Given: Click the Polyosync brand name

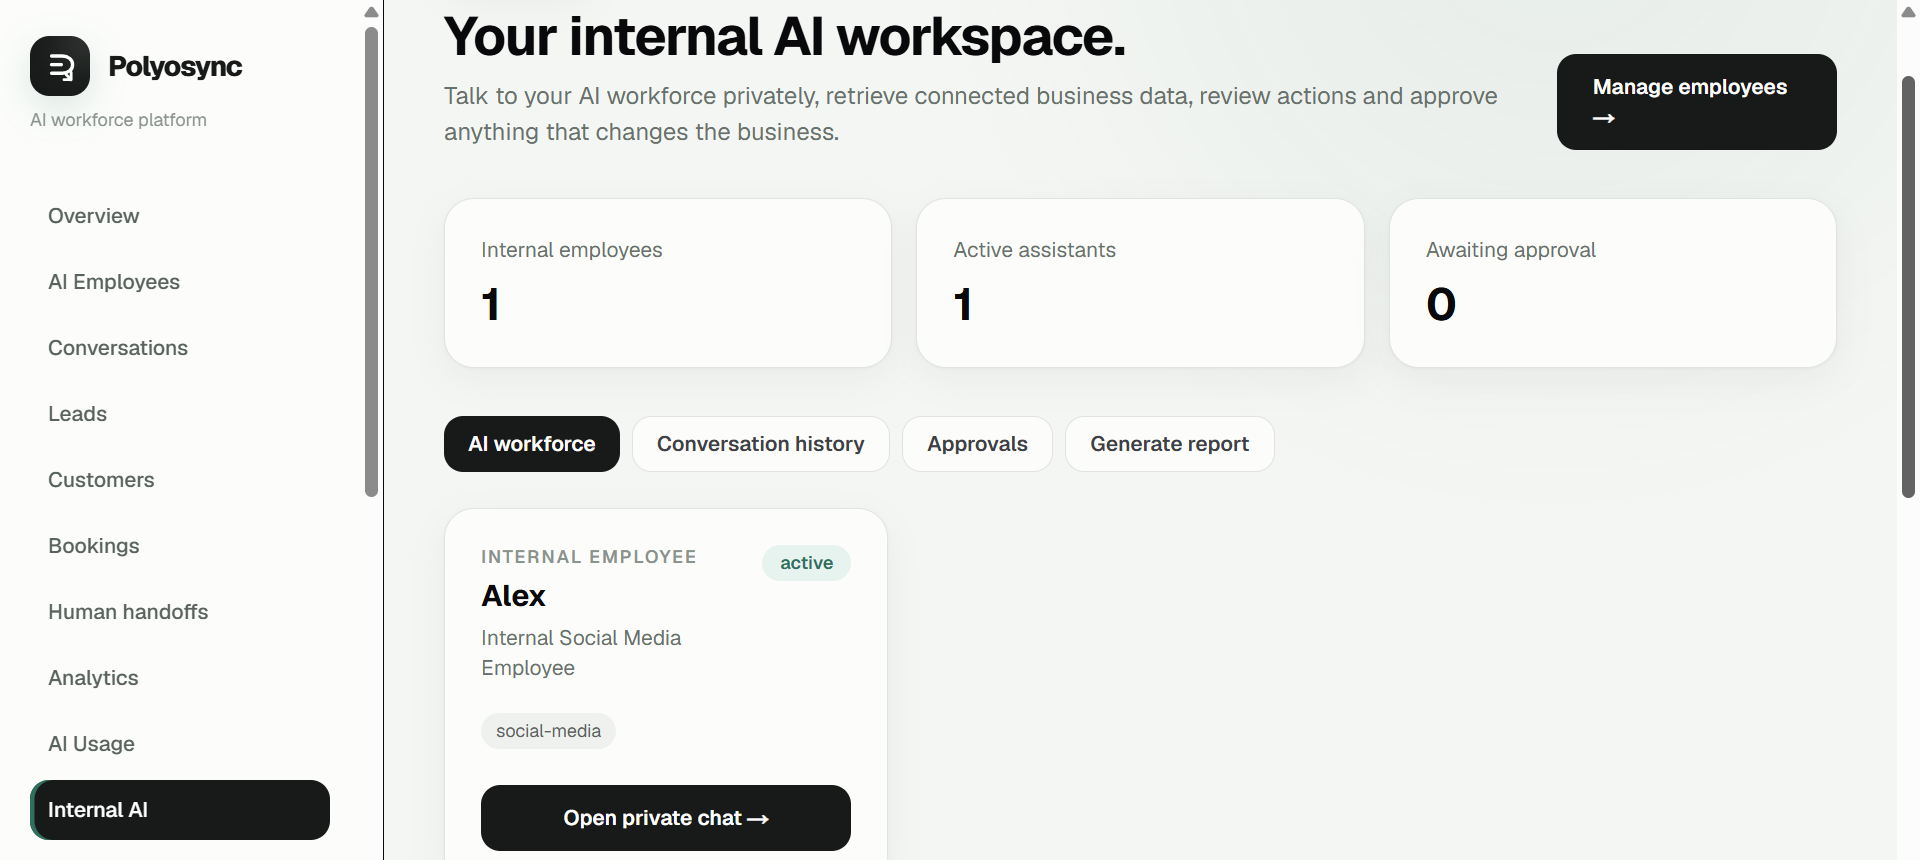Looking at the screenshot, I should [x=175, y=66].
